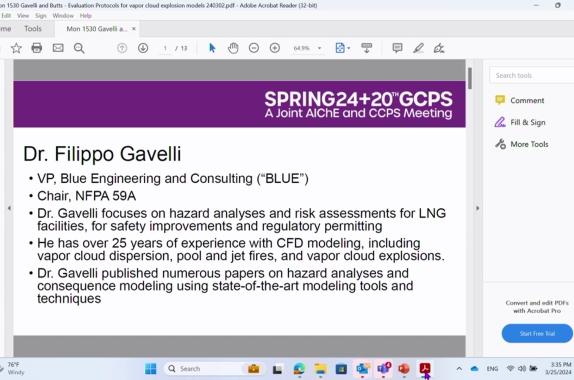Open Microsoft Edge from taskbar

click(x=299, y=369)
